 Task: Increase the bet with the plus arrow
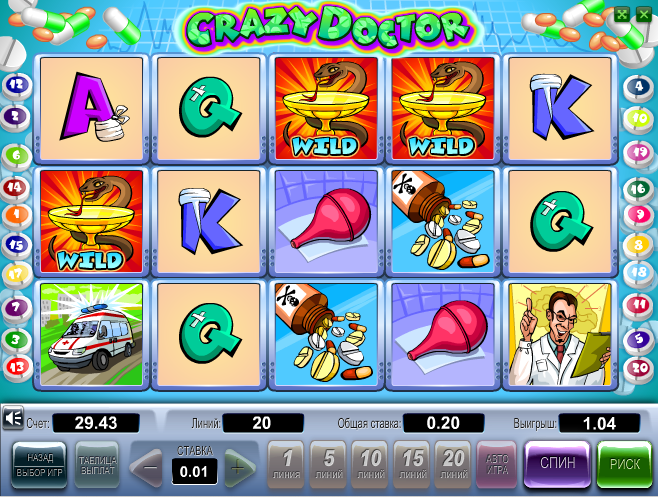[x=240, y=467]
